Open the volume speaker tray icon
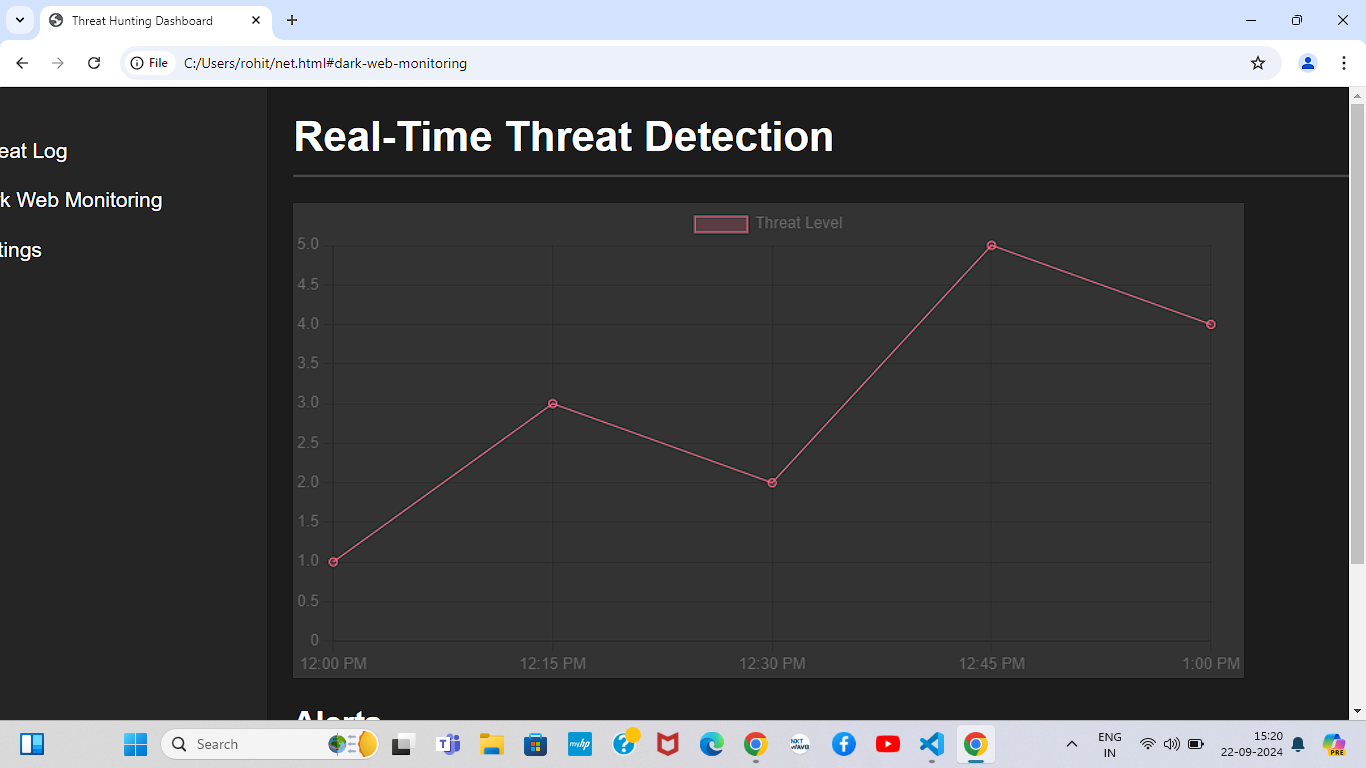Screen dimensions: 1366x768 (1172, 744)
